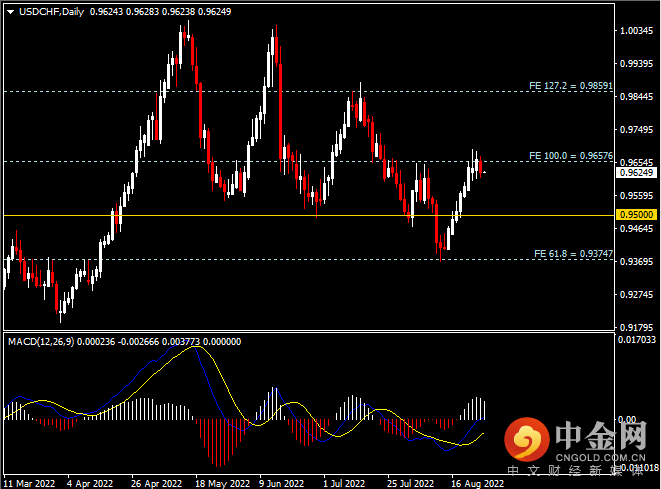Image resolution: width=661 pixels, height=489 pixels.
Task: Click the current price tag 0.96249
Action: pos(637,172)
